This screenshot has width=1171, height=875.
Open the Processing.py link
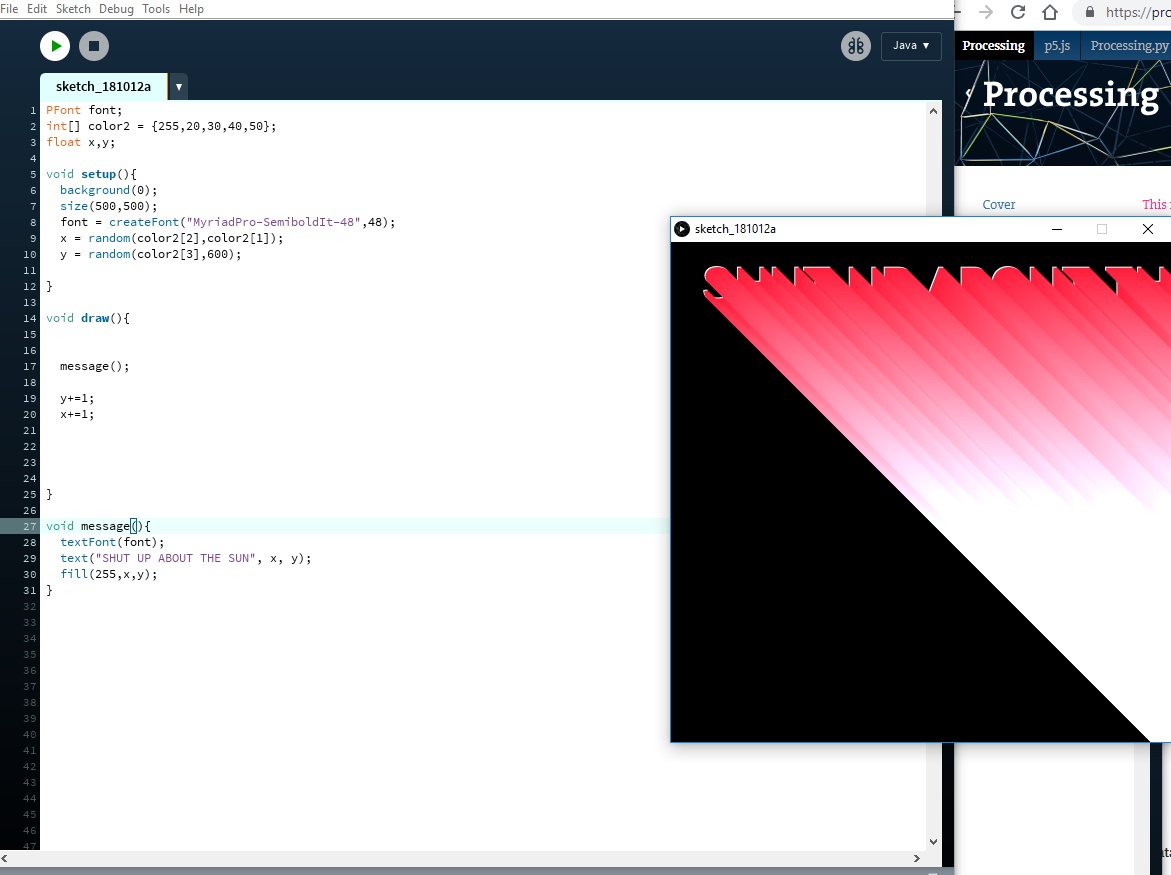(1129, 46)
